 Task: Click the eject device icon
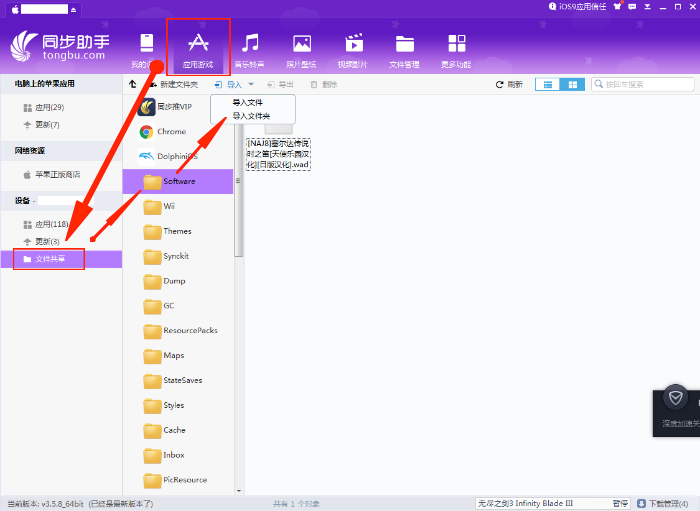click(74, 9)
